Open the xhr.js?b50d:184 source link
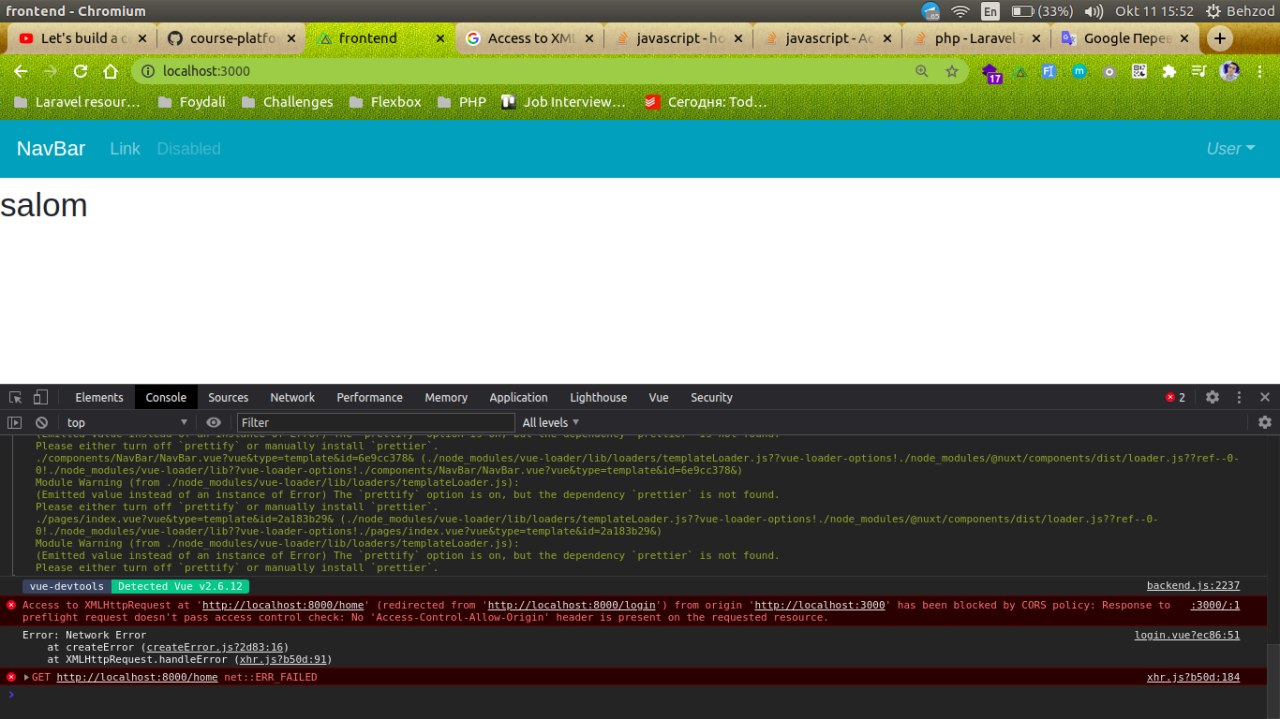1280x719 pixels. click(1193, 677)
